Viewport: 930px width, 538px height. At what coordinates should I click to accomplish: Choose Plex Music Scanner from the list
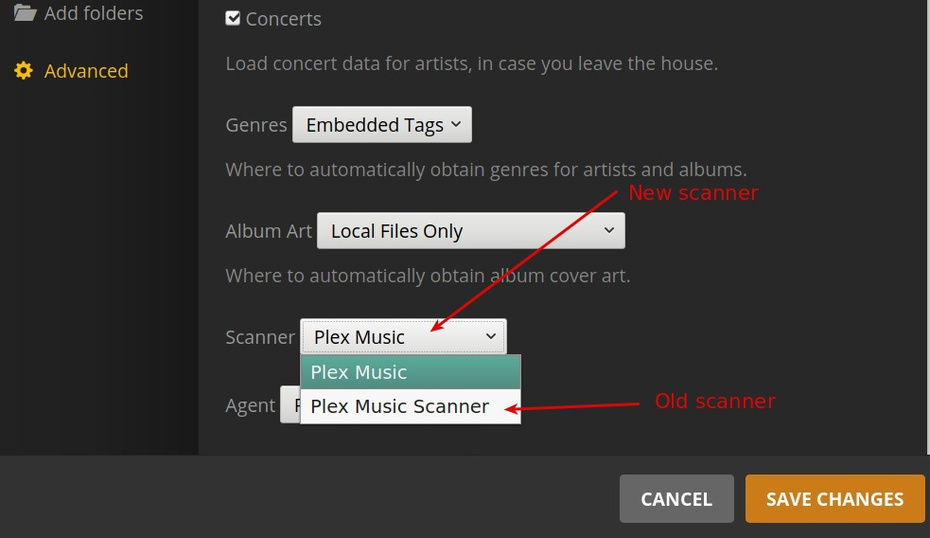(x=400, y=406)
